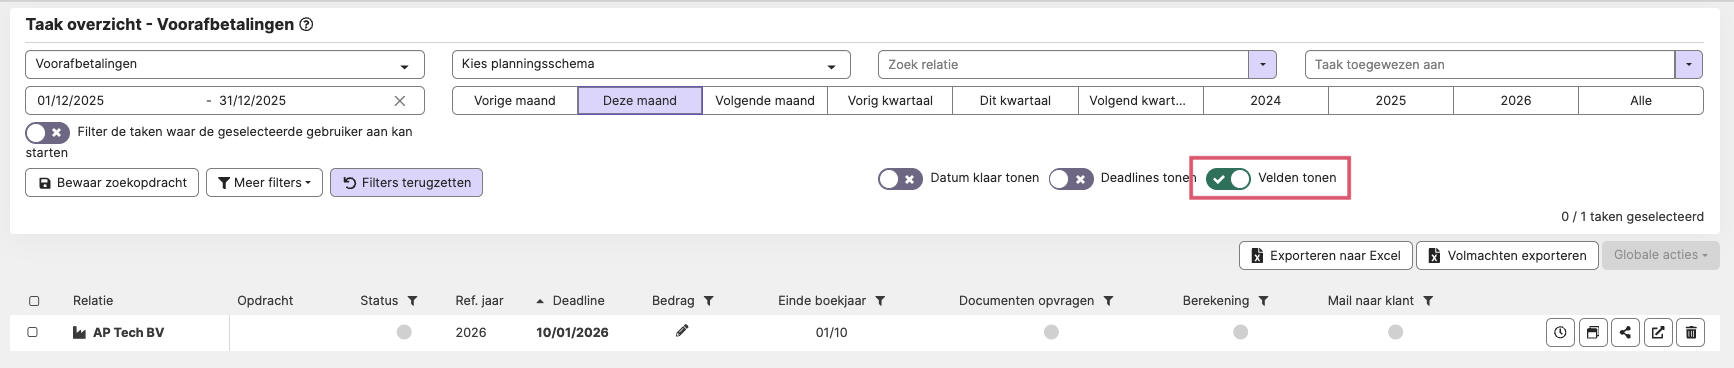Click the Bedrag column filter funnel
This screenshot has height=368, width=1734.
[708, 301]
